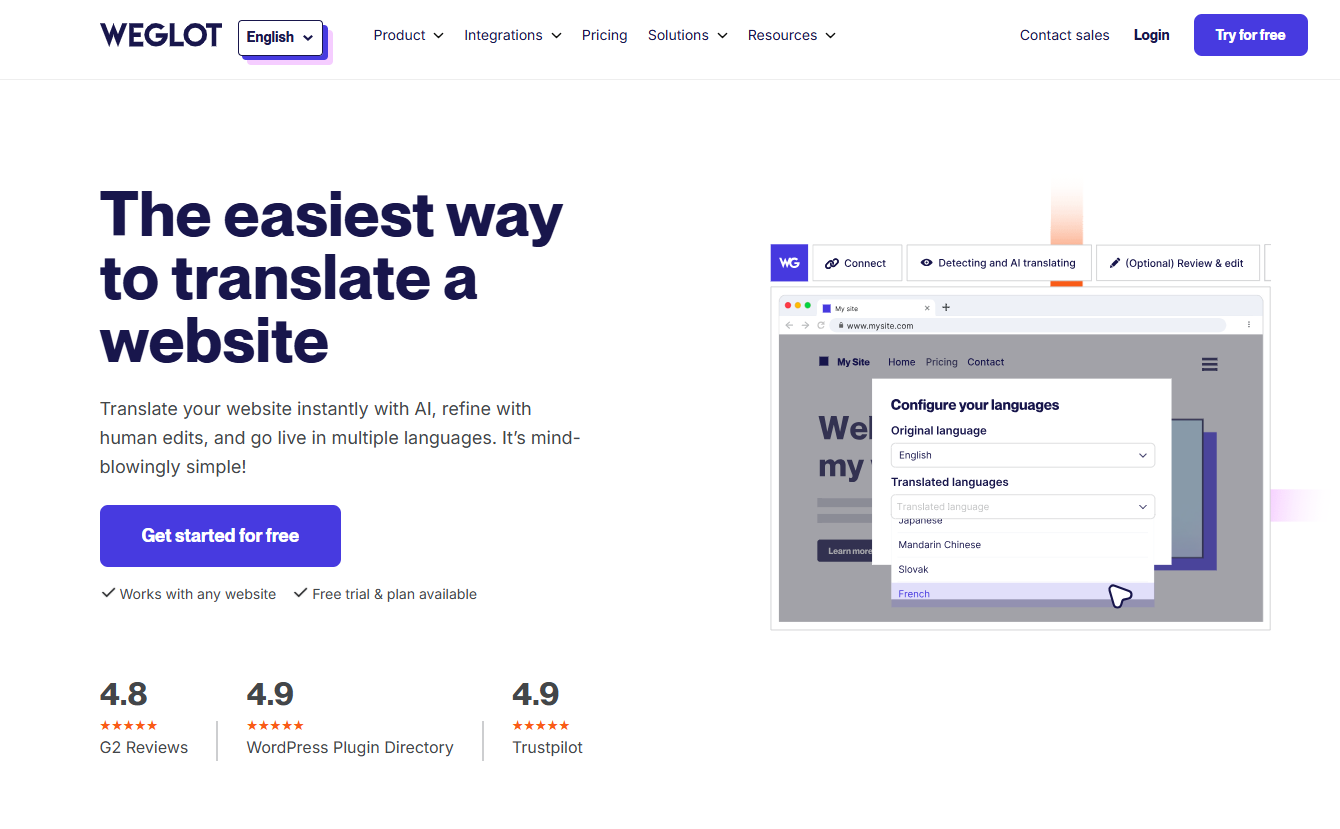The width and height of the screenshot is (1340, 829).
Task: Click the mock browser forward arrow
Action: point(805,325)
